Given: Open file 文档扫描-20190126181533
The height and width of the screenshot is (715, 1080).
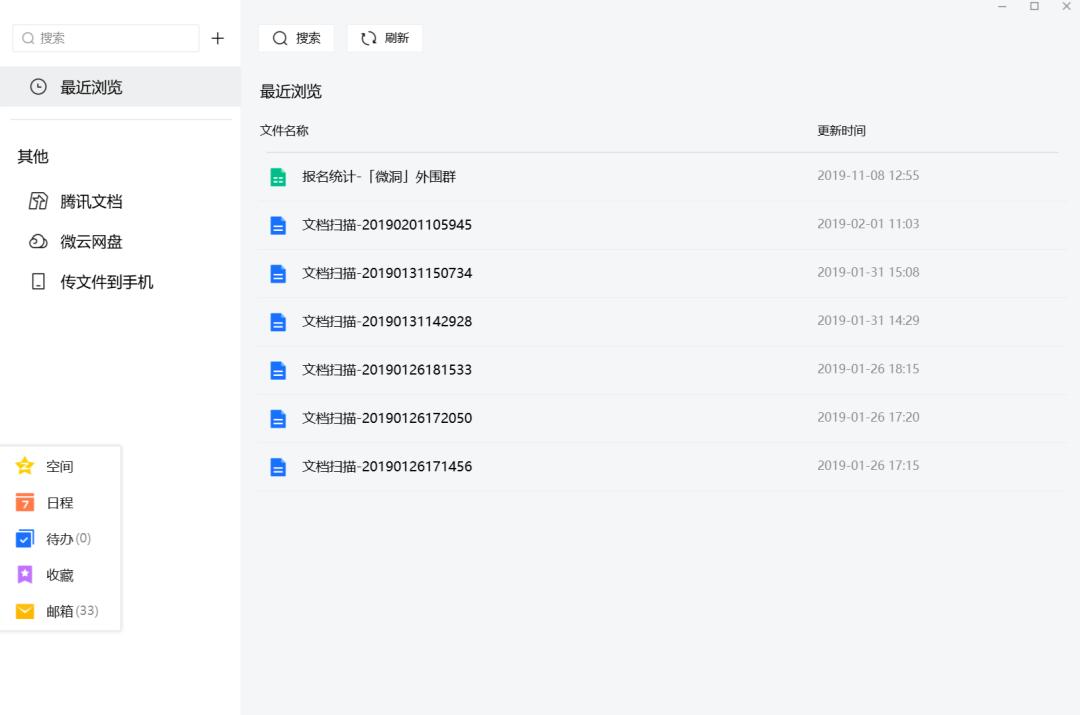Looking at the screenshot, I should coord(386,369).
